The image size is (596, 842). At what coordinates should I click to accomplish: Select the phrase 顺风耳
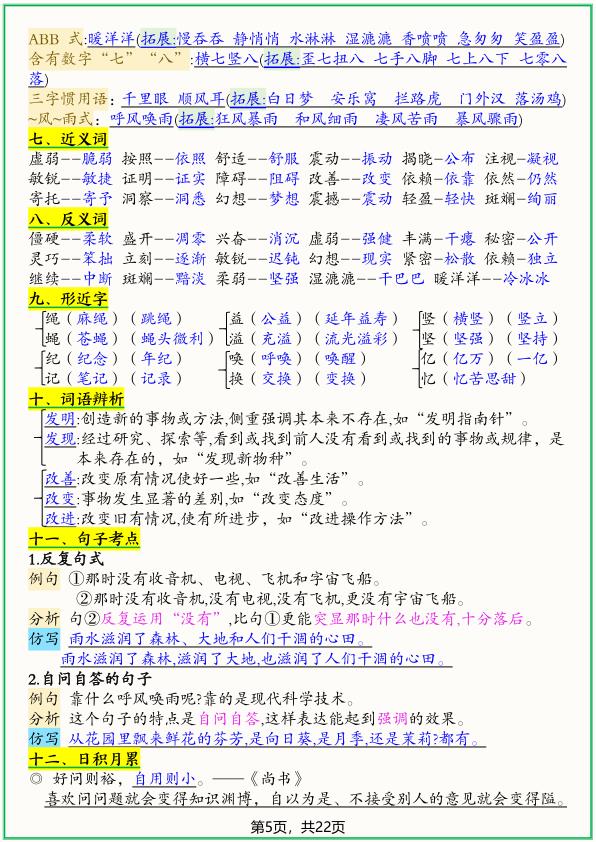tap(201, 99)
